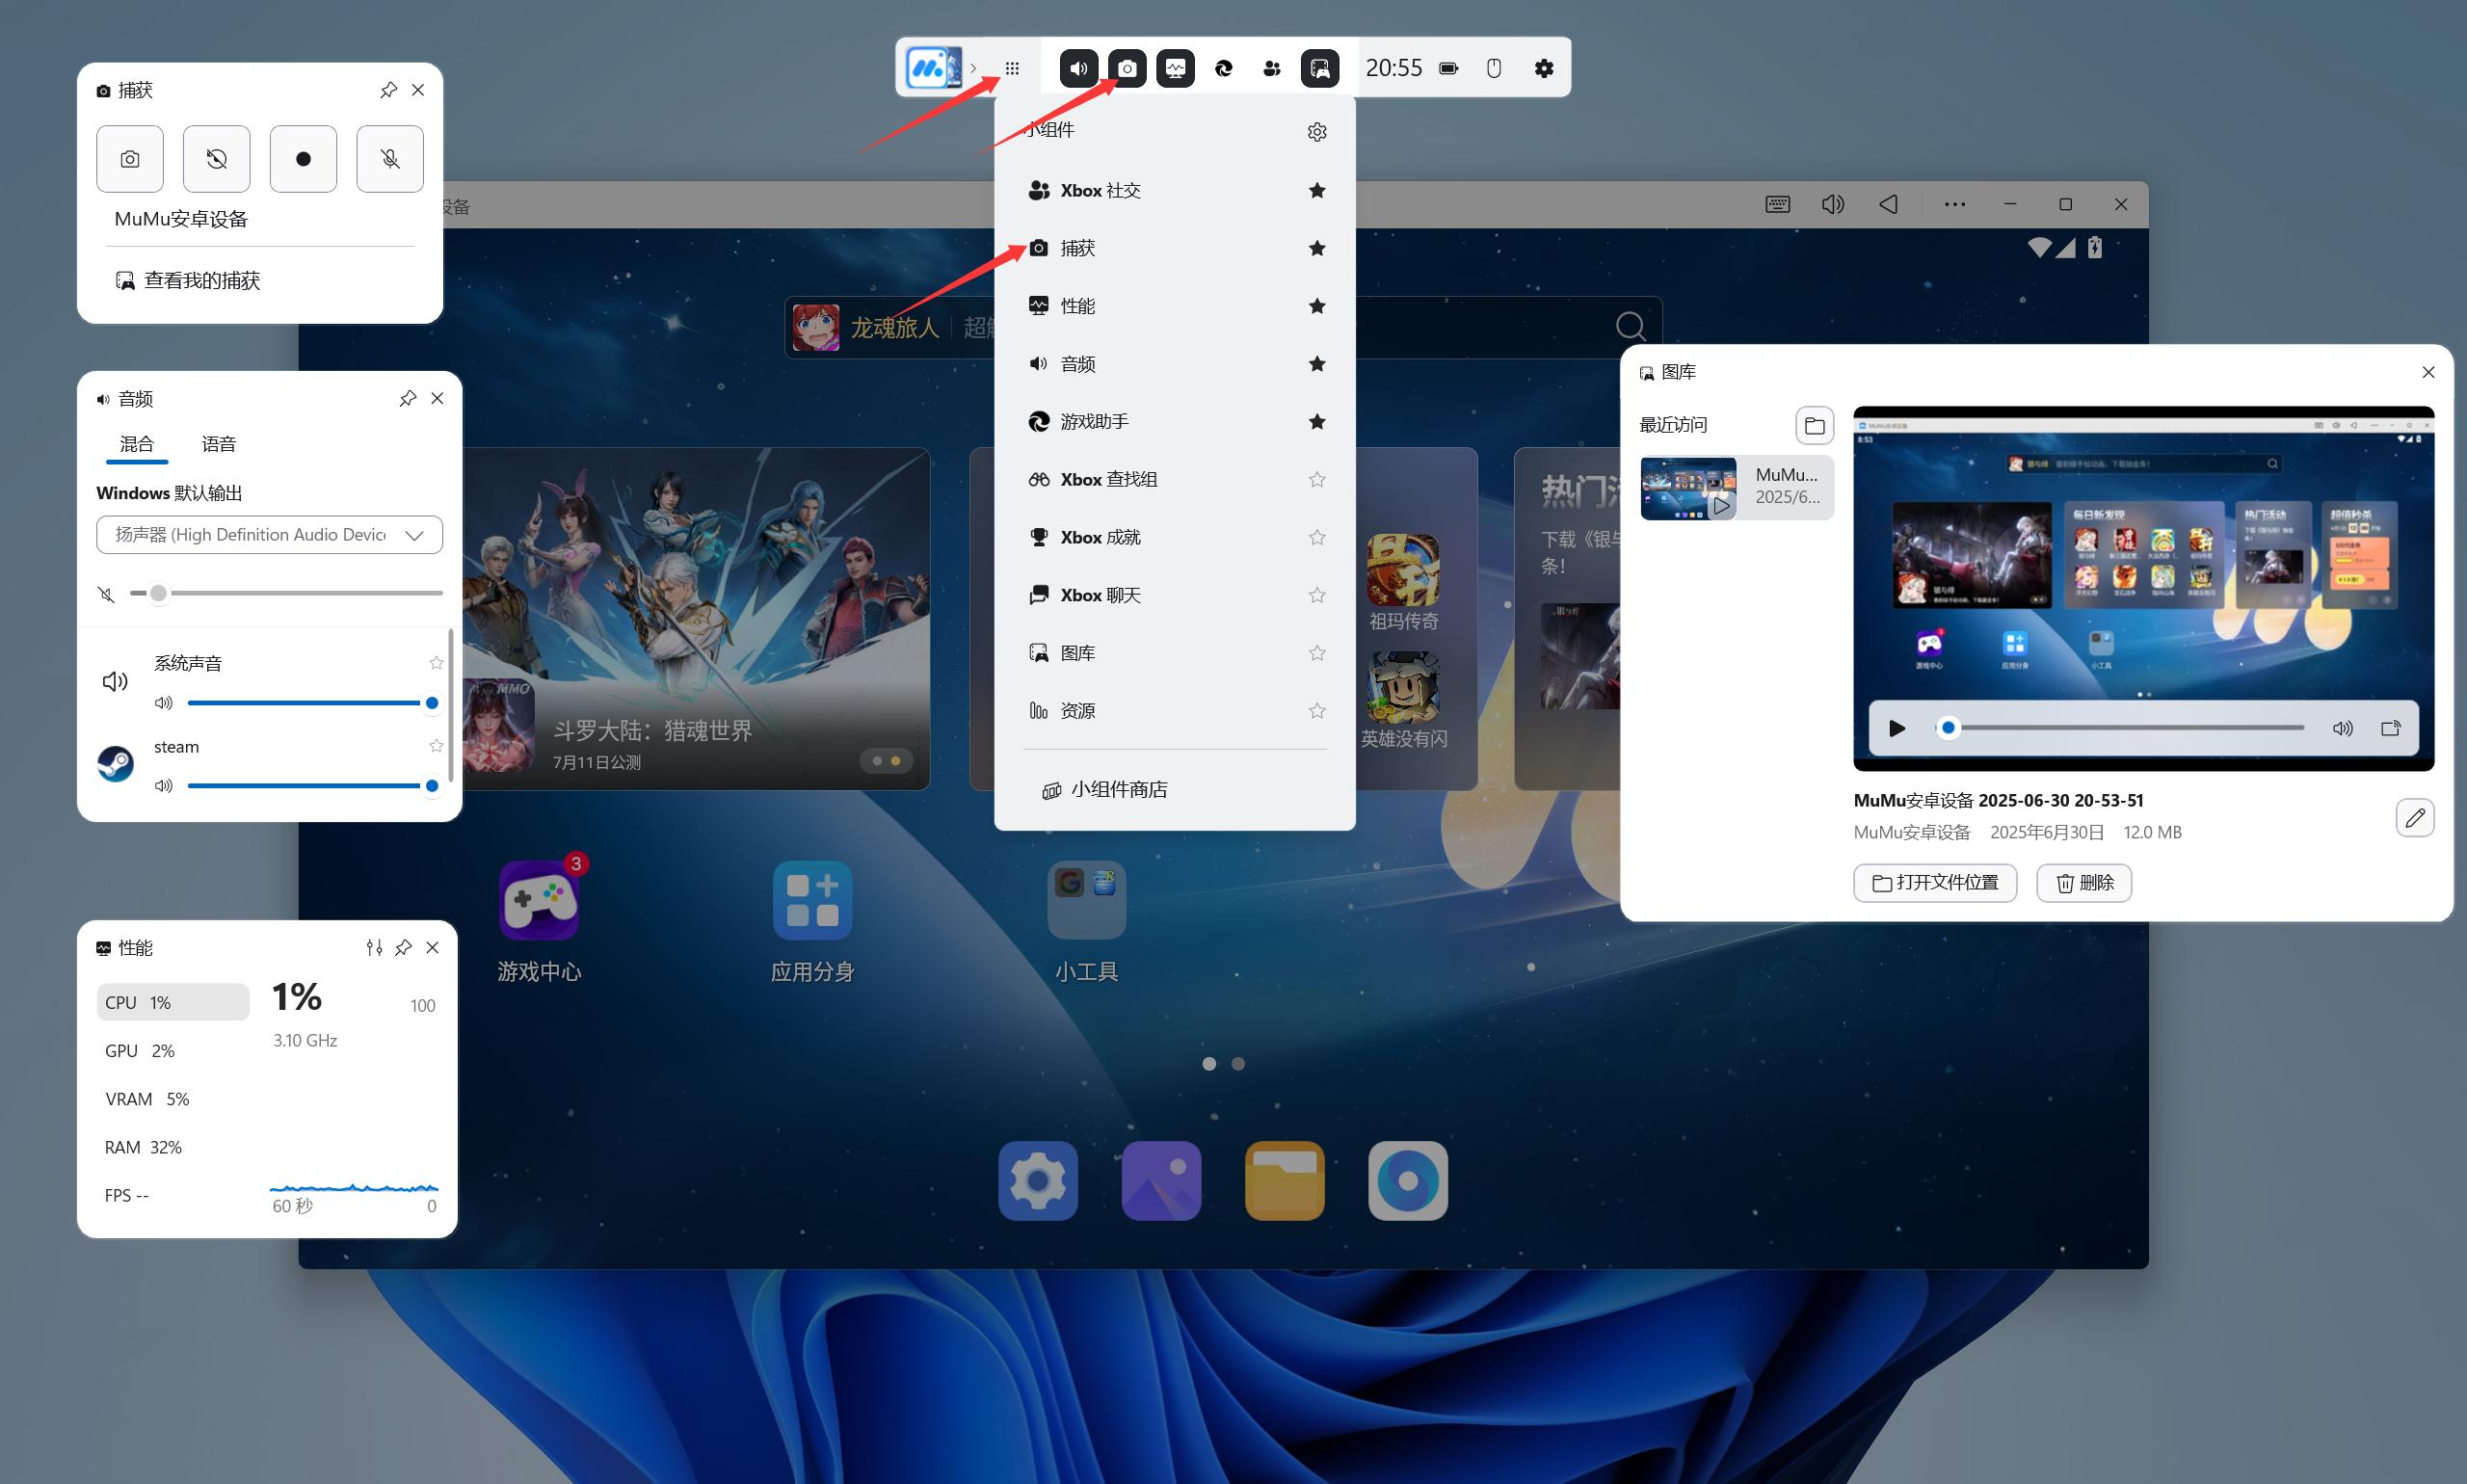The image size is (2467, 1484).
Task: Open MuMu window three-dots menu
Action: [1954, 204]
